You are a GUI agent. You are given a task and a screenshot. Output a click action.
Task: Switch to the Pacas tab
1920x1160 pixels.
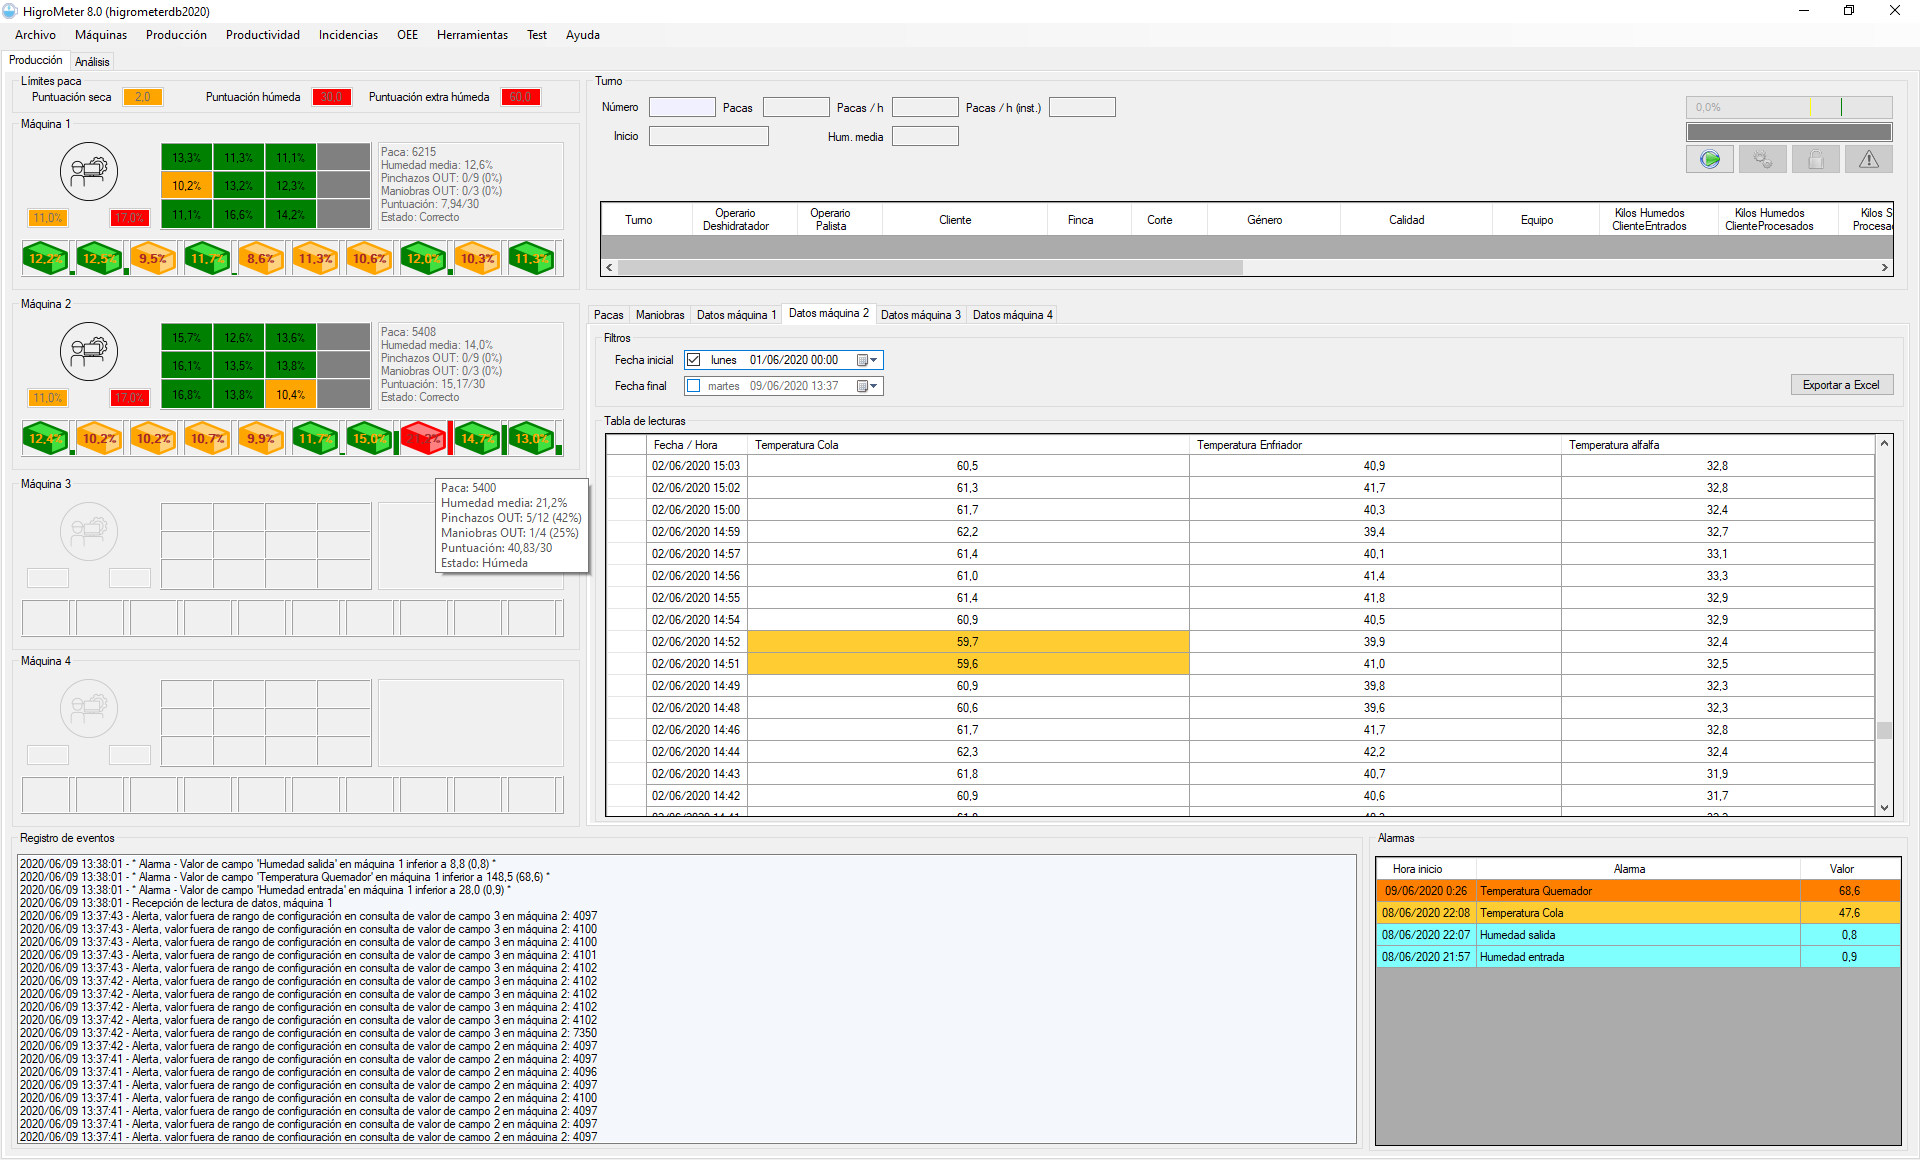[608, 315]
